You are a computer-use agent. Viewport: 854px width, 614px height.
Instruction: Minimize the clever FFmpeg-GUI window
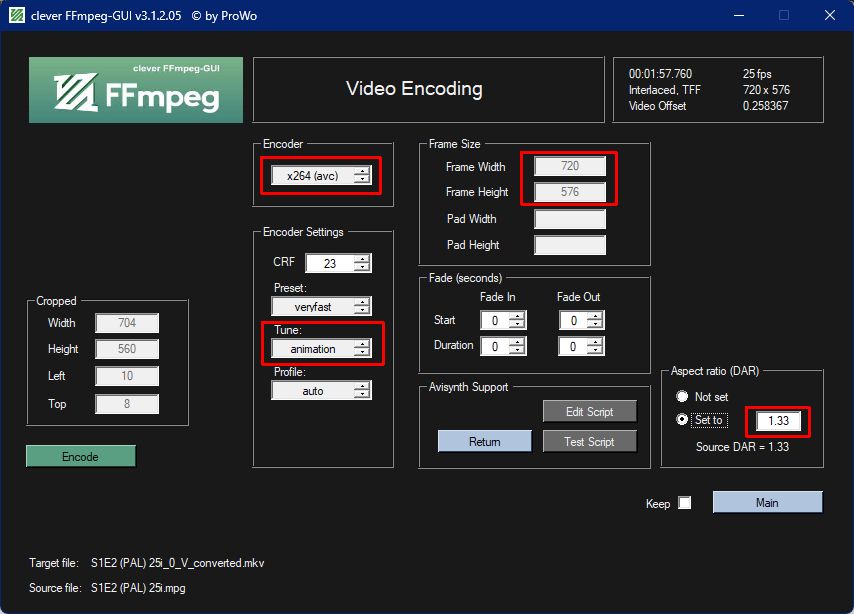tap(739, 15)
